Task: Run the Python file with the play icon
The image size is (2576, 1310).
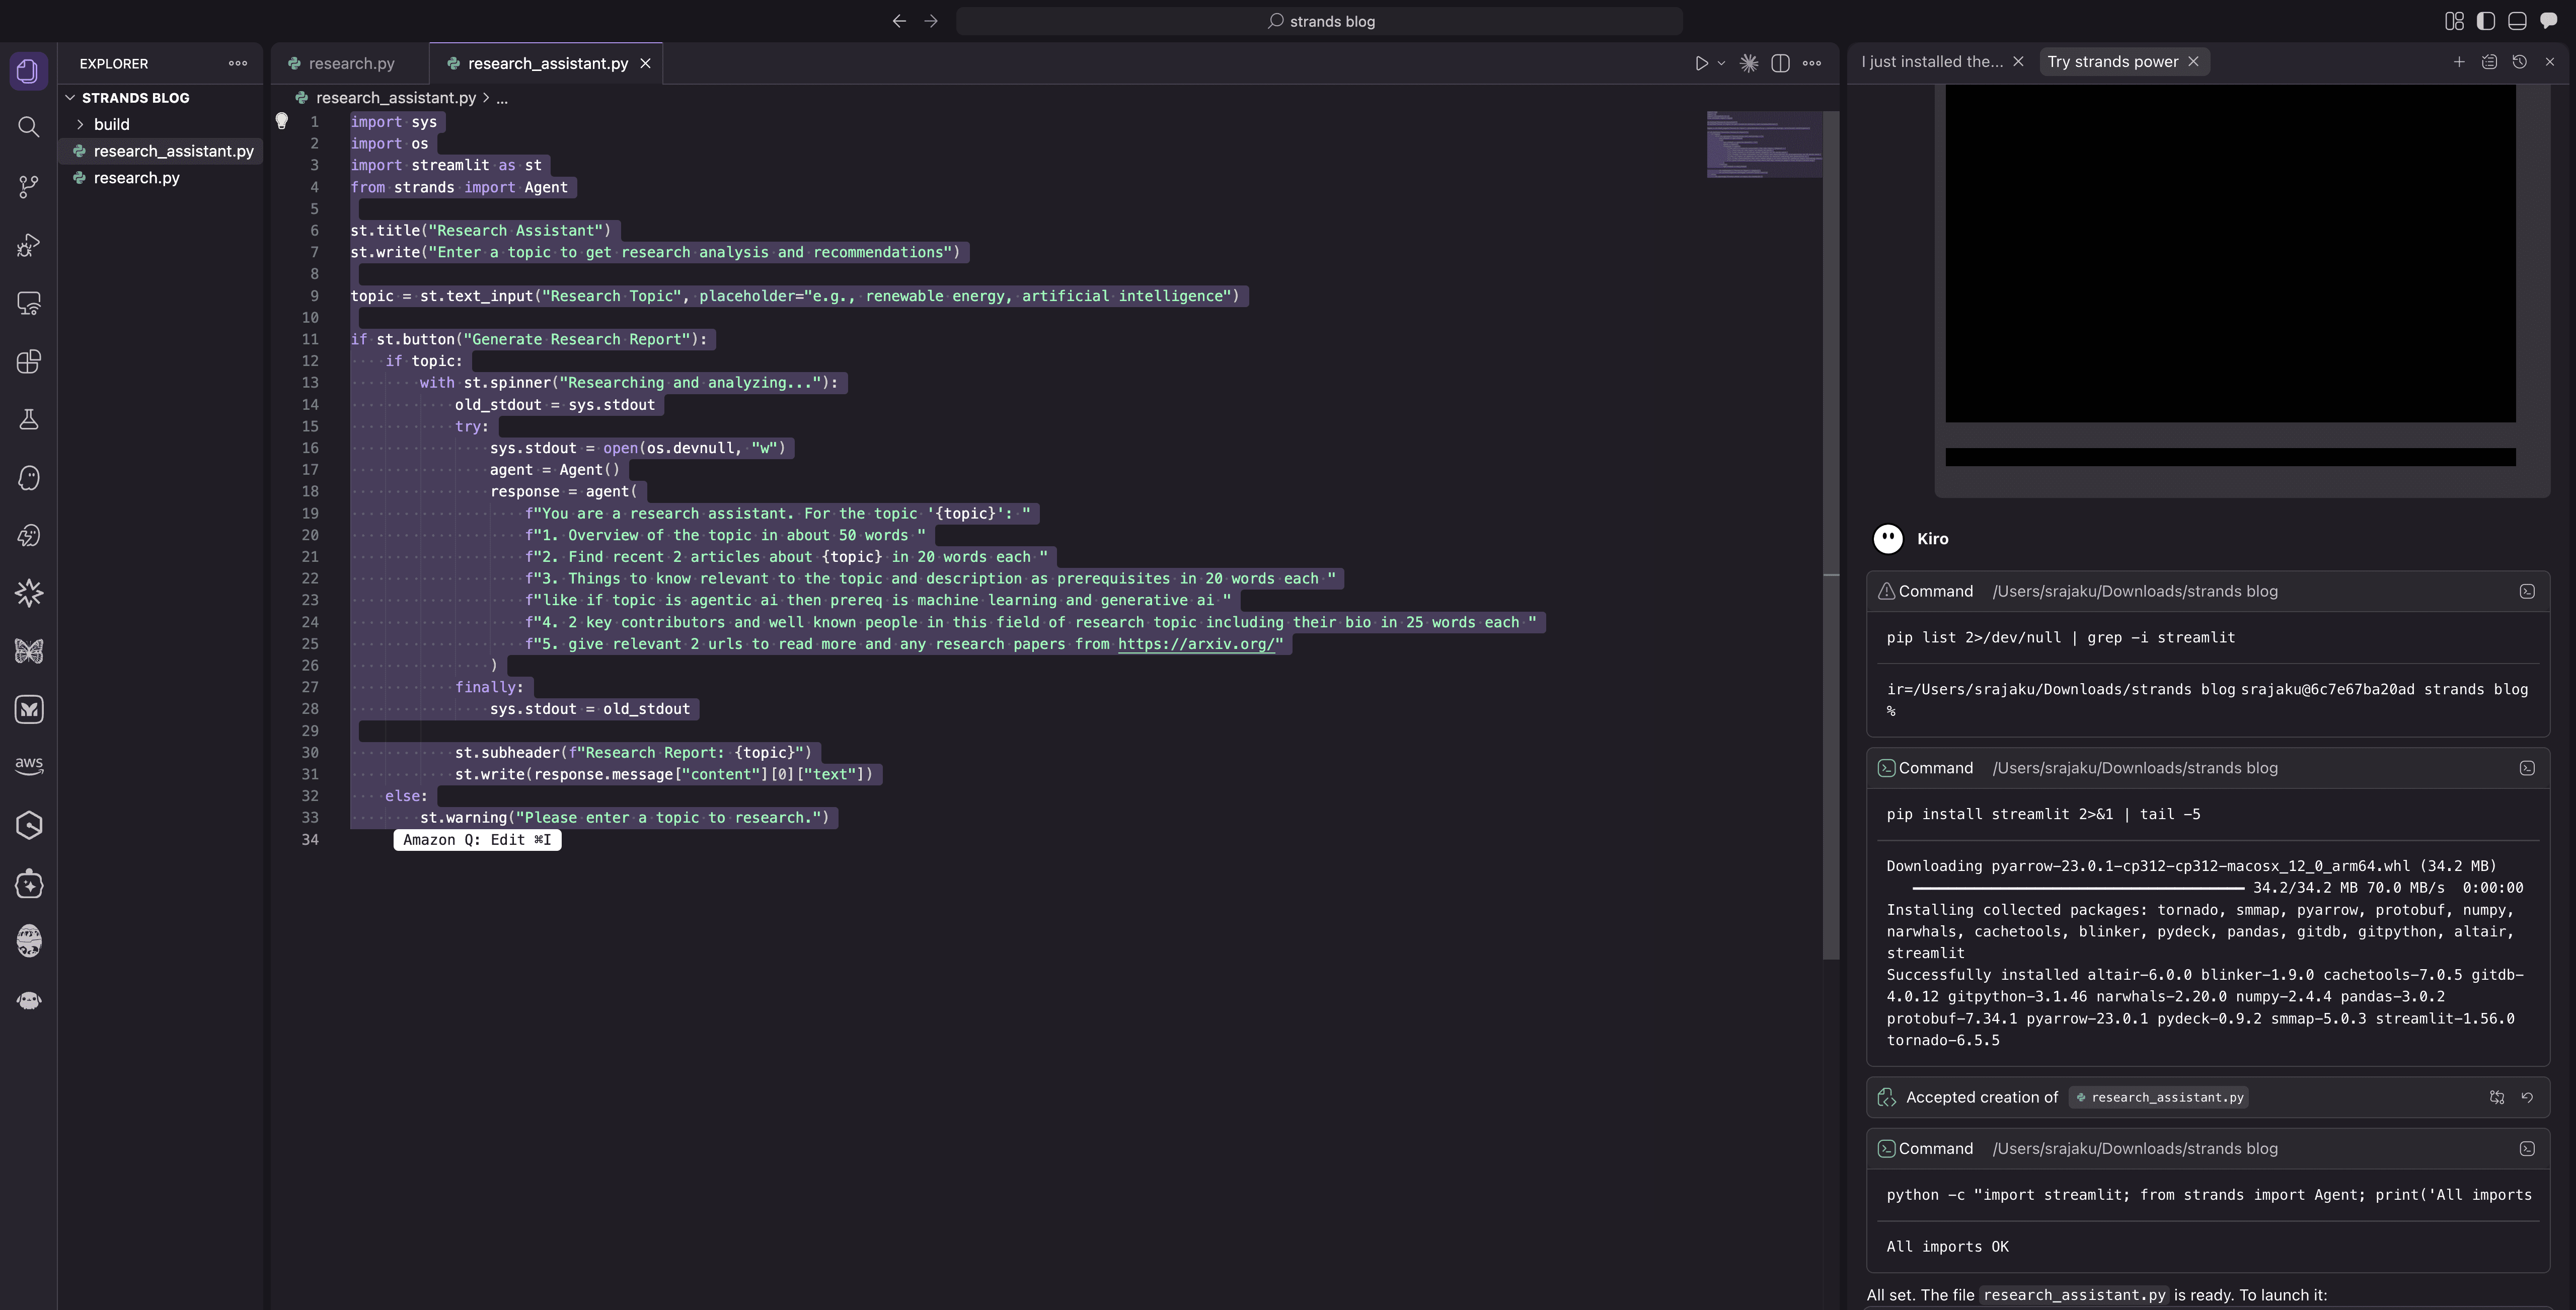Action: [1701, 63]
